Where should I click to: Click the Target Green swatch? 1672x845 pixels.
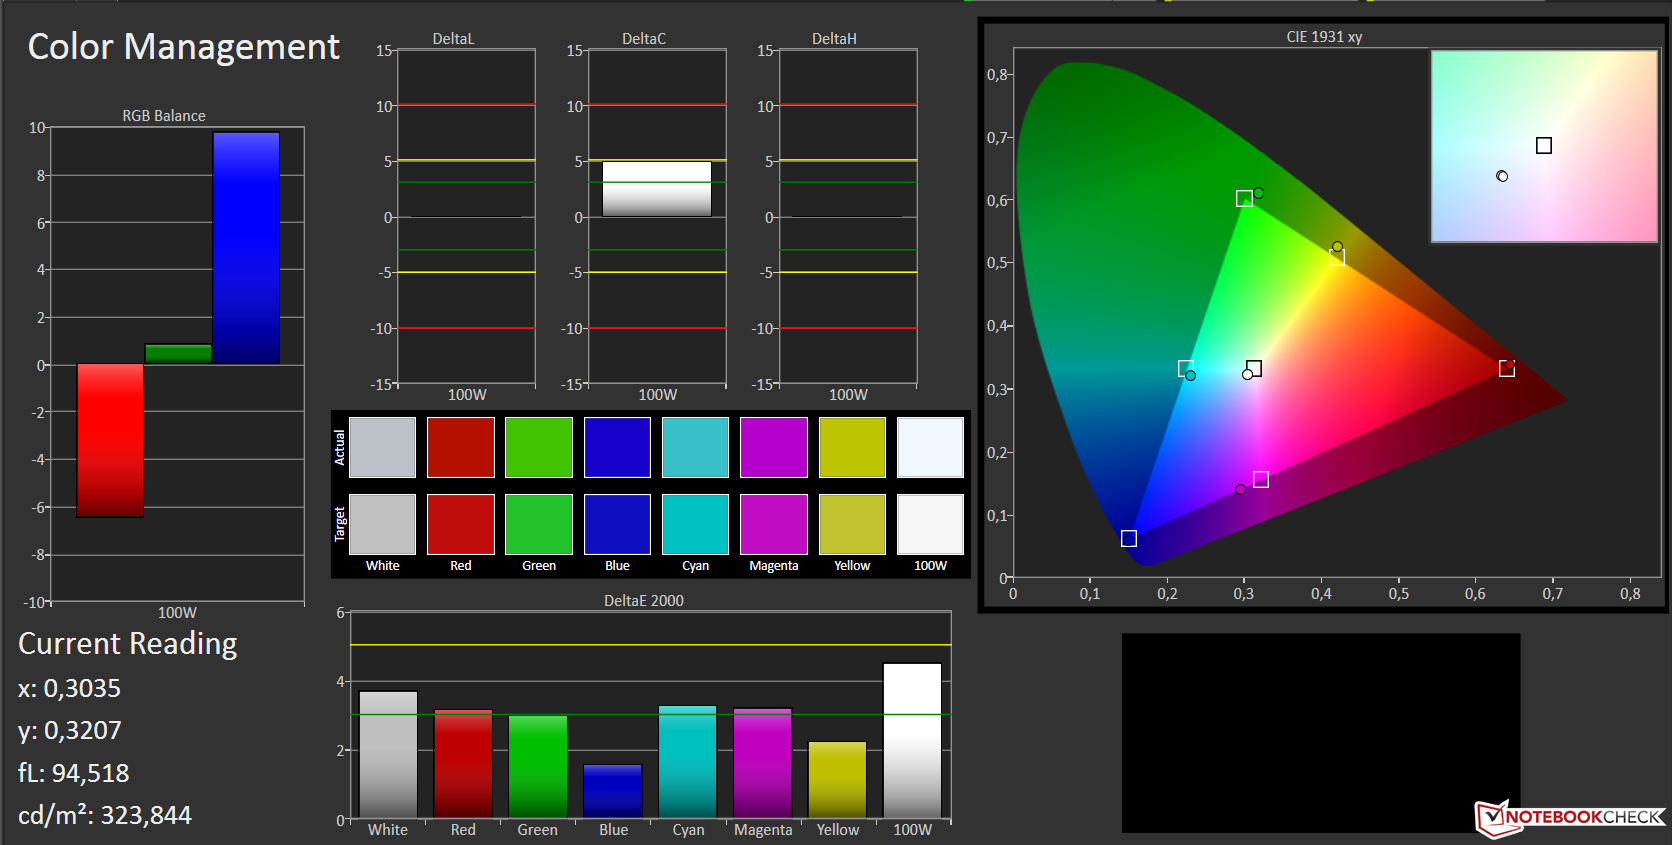pyautogui.click(x=538, y=524)
